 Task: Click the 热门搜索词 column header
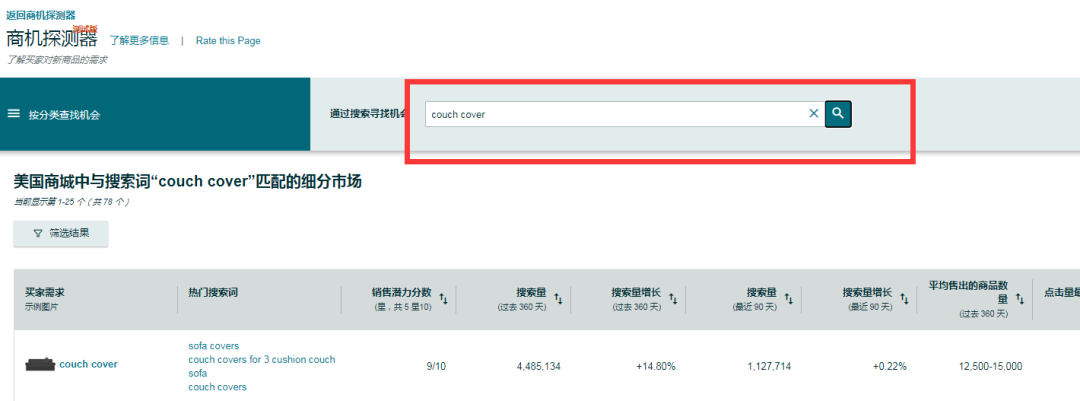pos(213,293)
